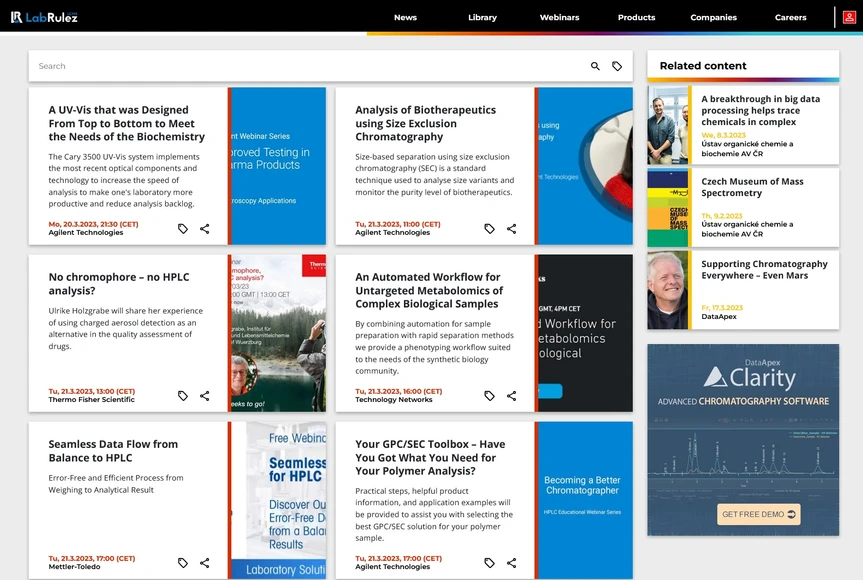The image size is (863, 580).
Task: Click thumbnail of big data article
Action: coord(668,125)
